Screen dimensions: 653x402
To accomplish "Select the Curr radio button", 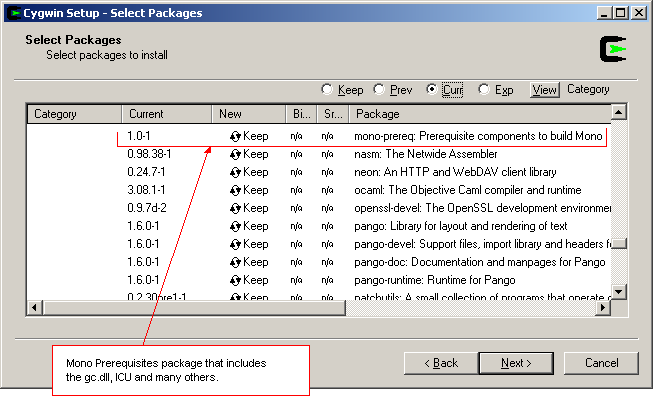I will point(431,89).
